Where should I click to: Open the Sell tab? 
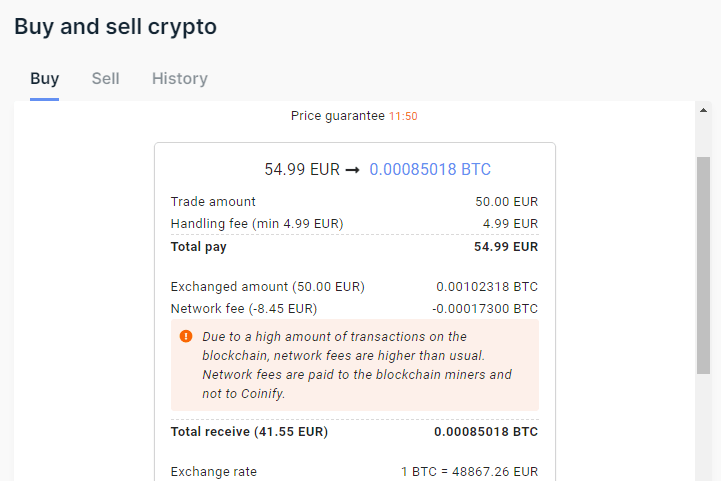pos(105,79)
